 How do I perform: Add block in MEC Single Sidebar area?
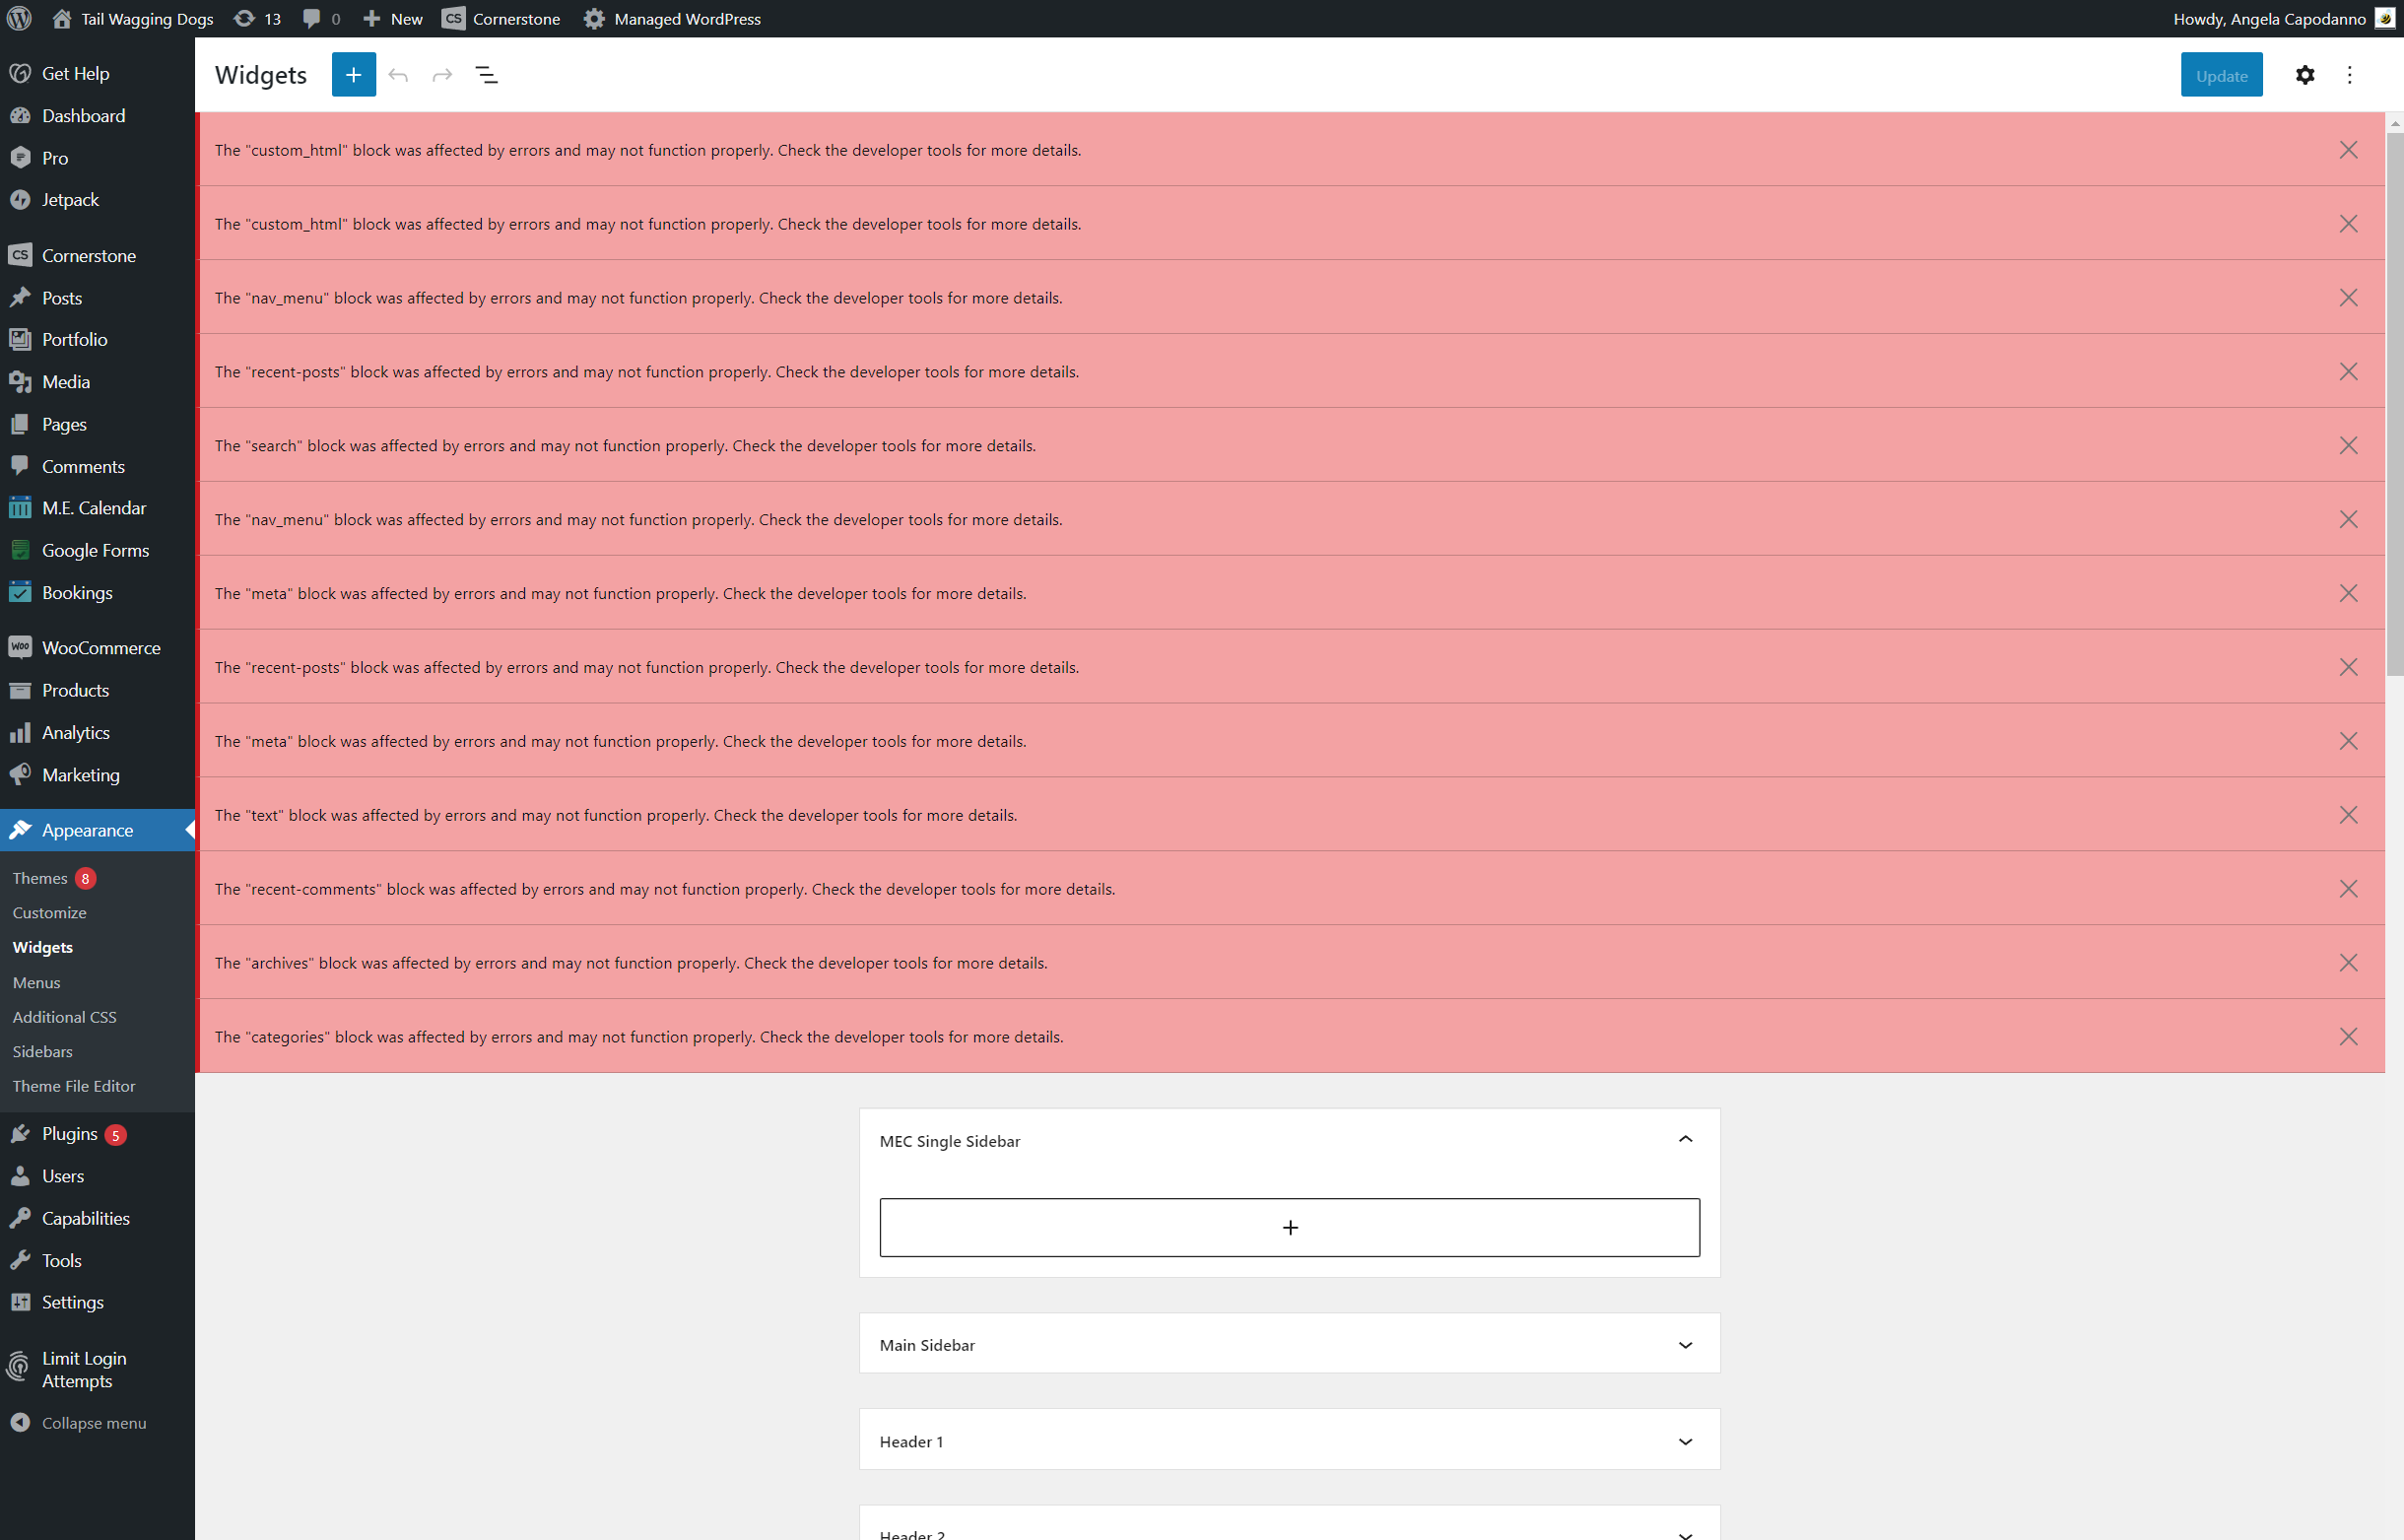tap(1289, 1227)
